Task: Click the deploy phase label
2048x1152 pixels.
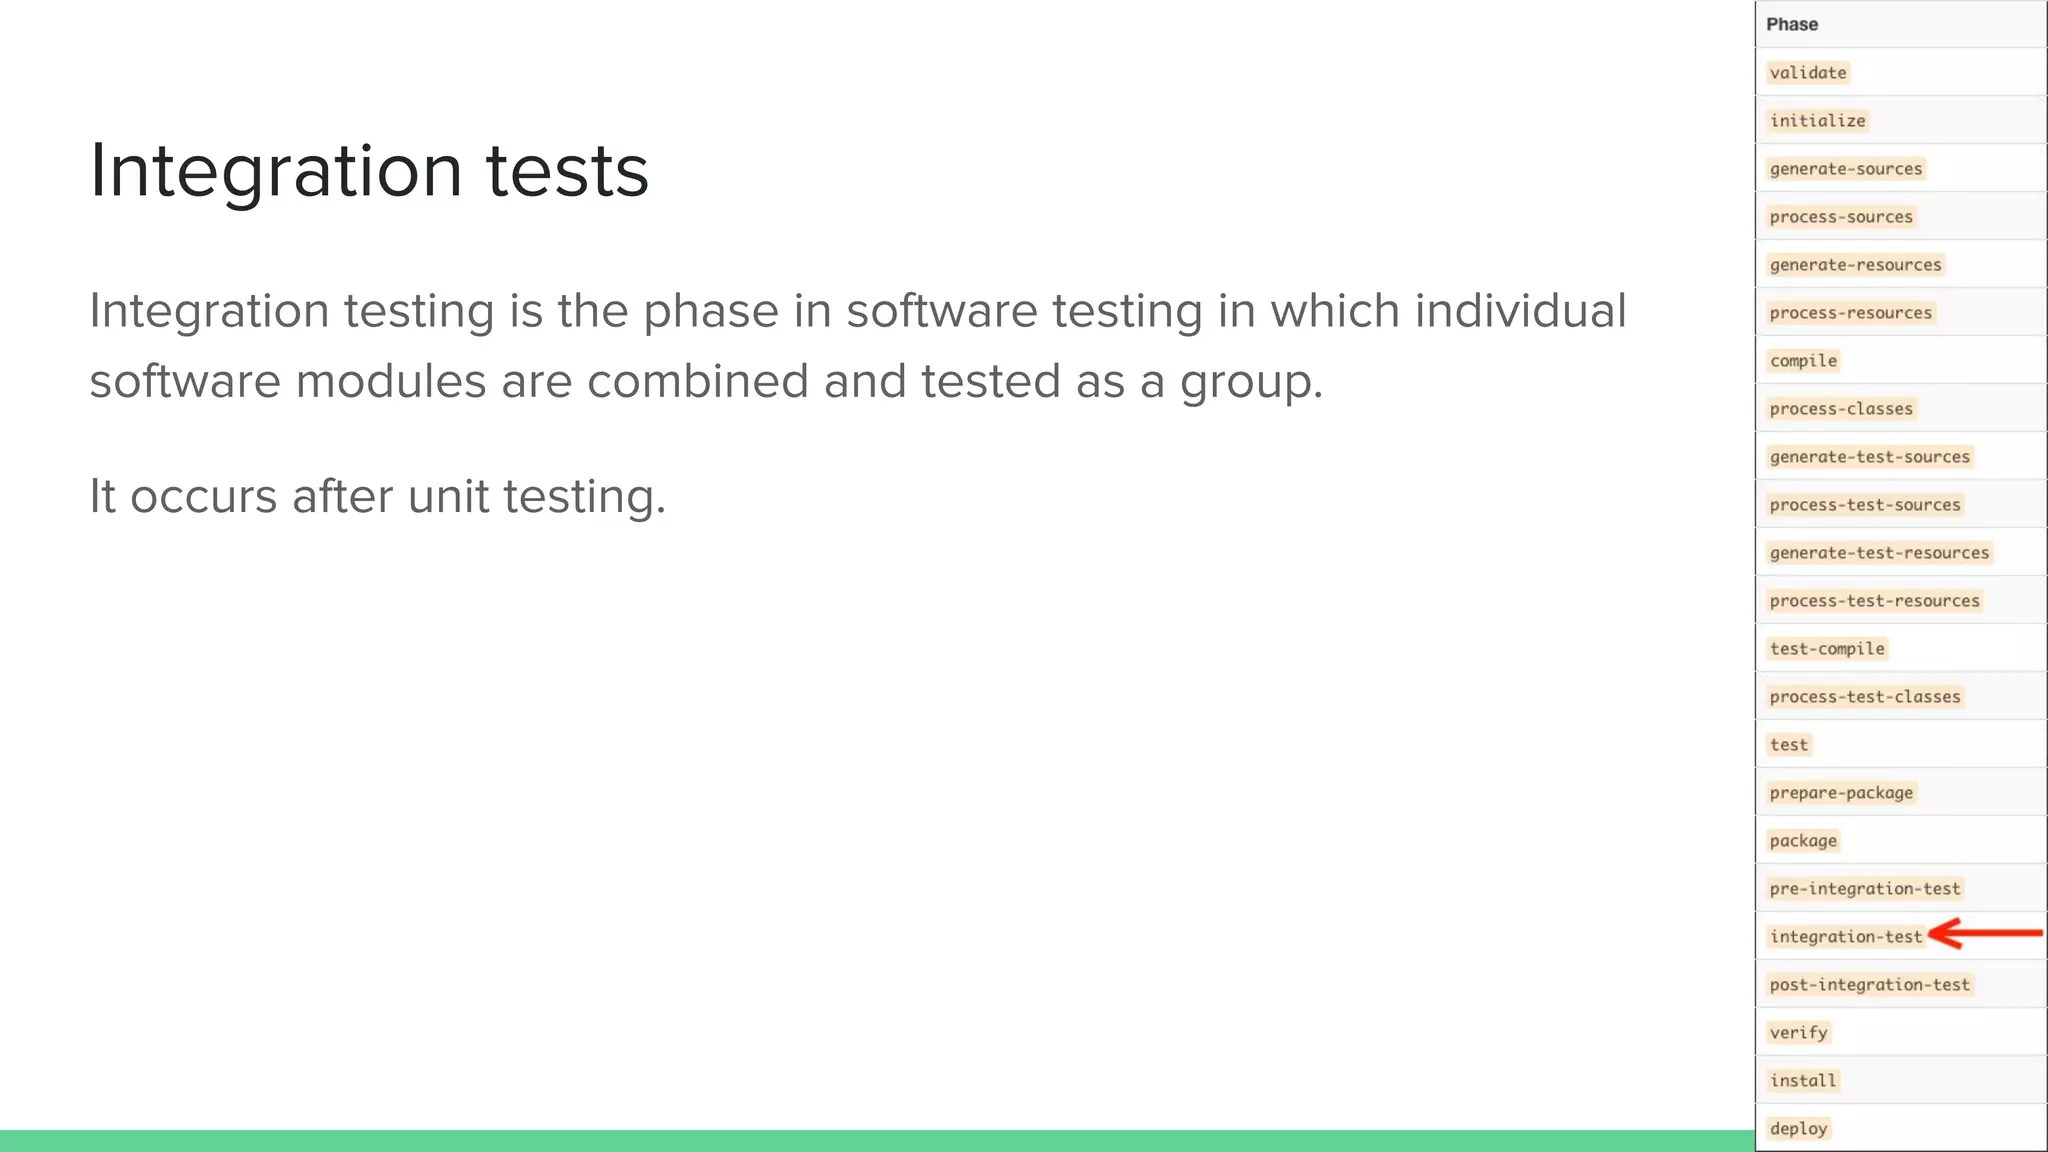Action: point(1798,1129)
